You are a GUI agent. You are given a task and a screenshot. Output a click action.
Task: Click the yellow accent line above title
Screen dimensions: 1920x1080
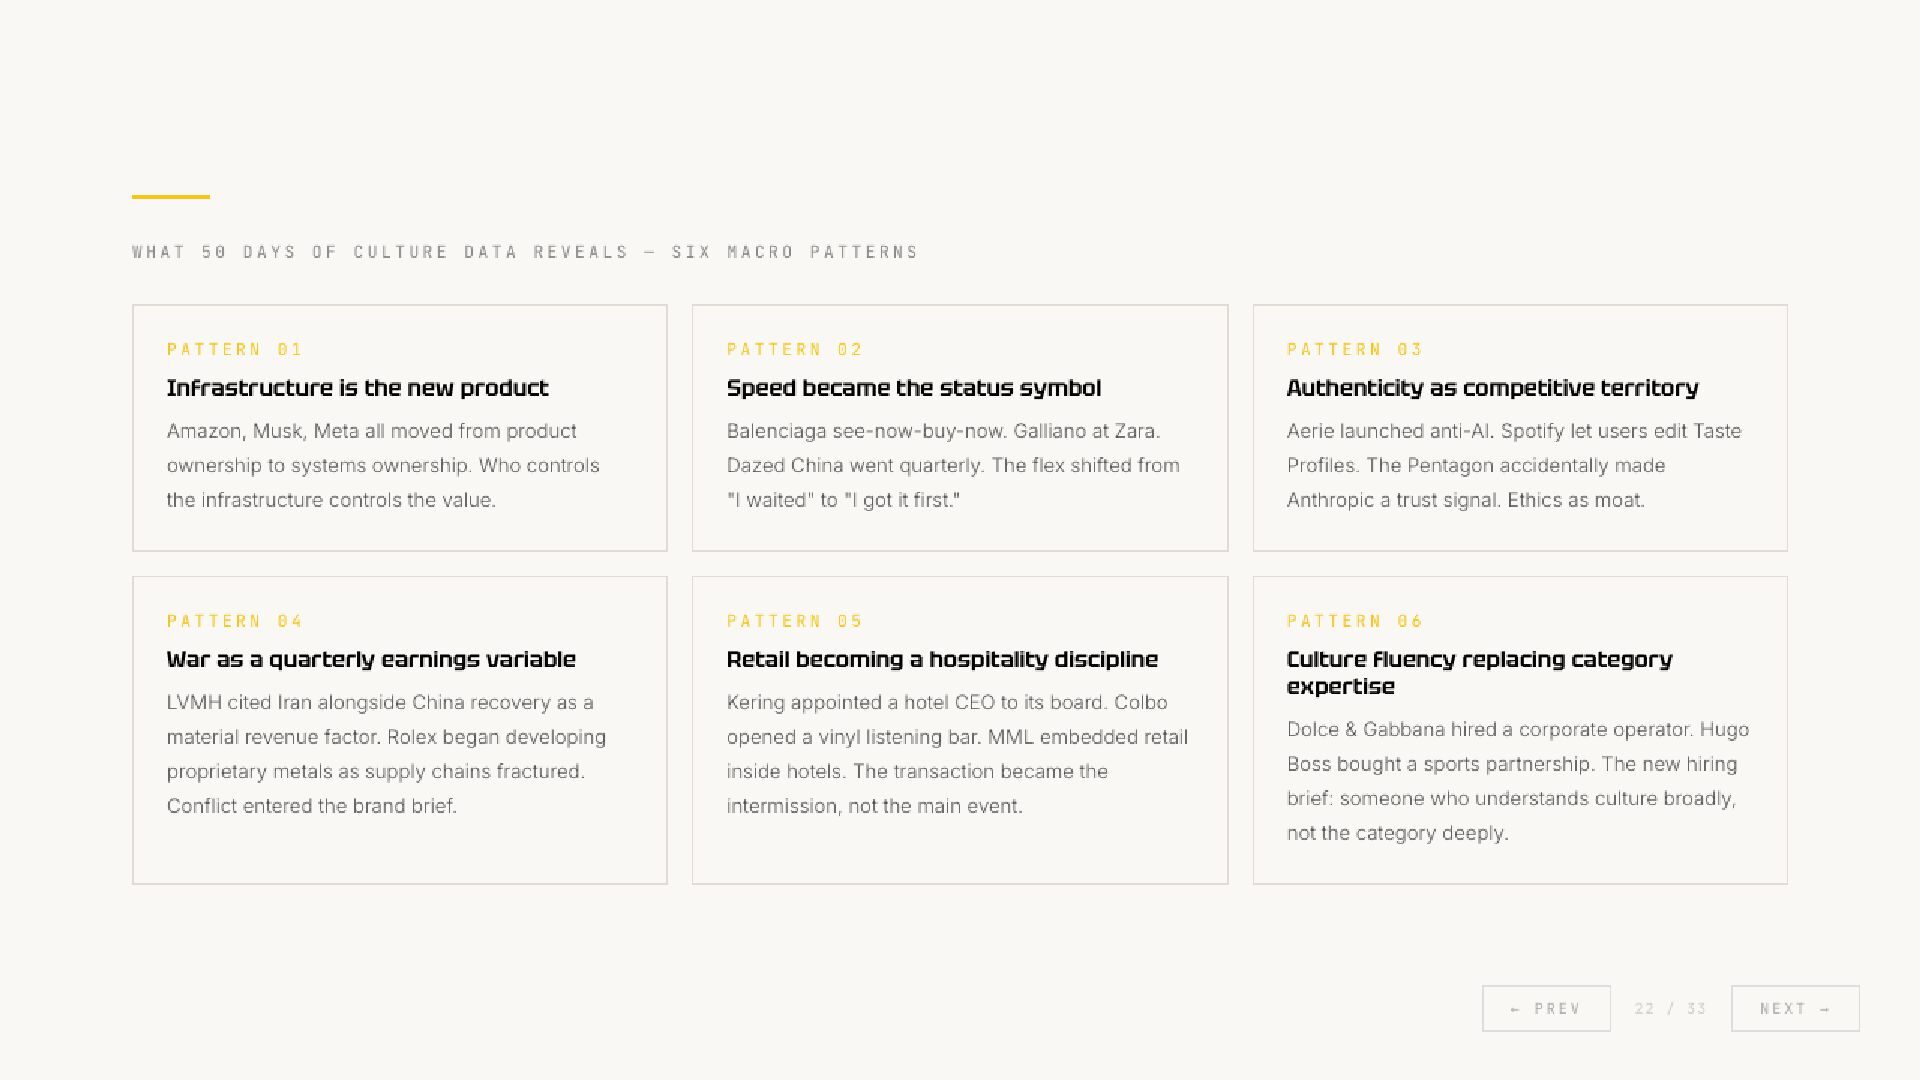point(171,197)
